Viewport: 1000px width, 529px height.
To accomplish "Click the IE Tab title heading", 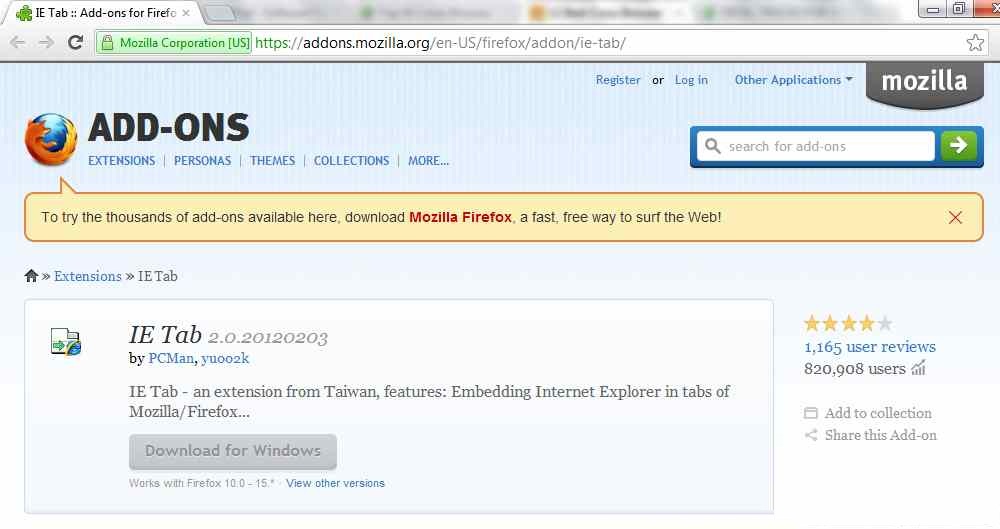I will [x=165, y=335].
